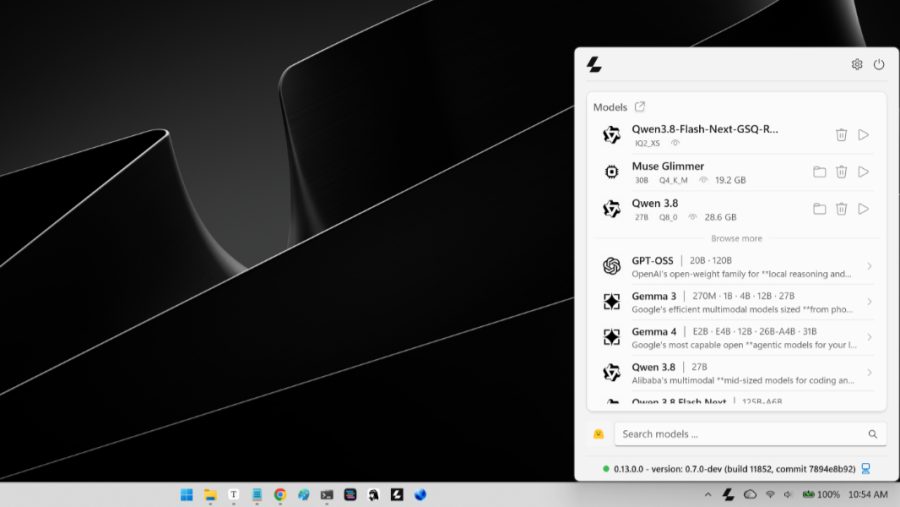Viewport: 900px width, 507px height.
Task: Click the Models heading text
Action: [610, 107]
